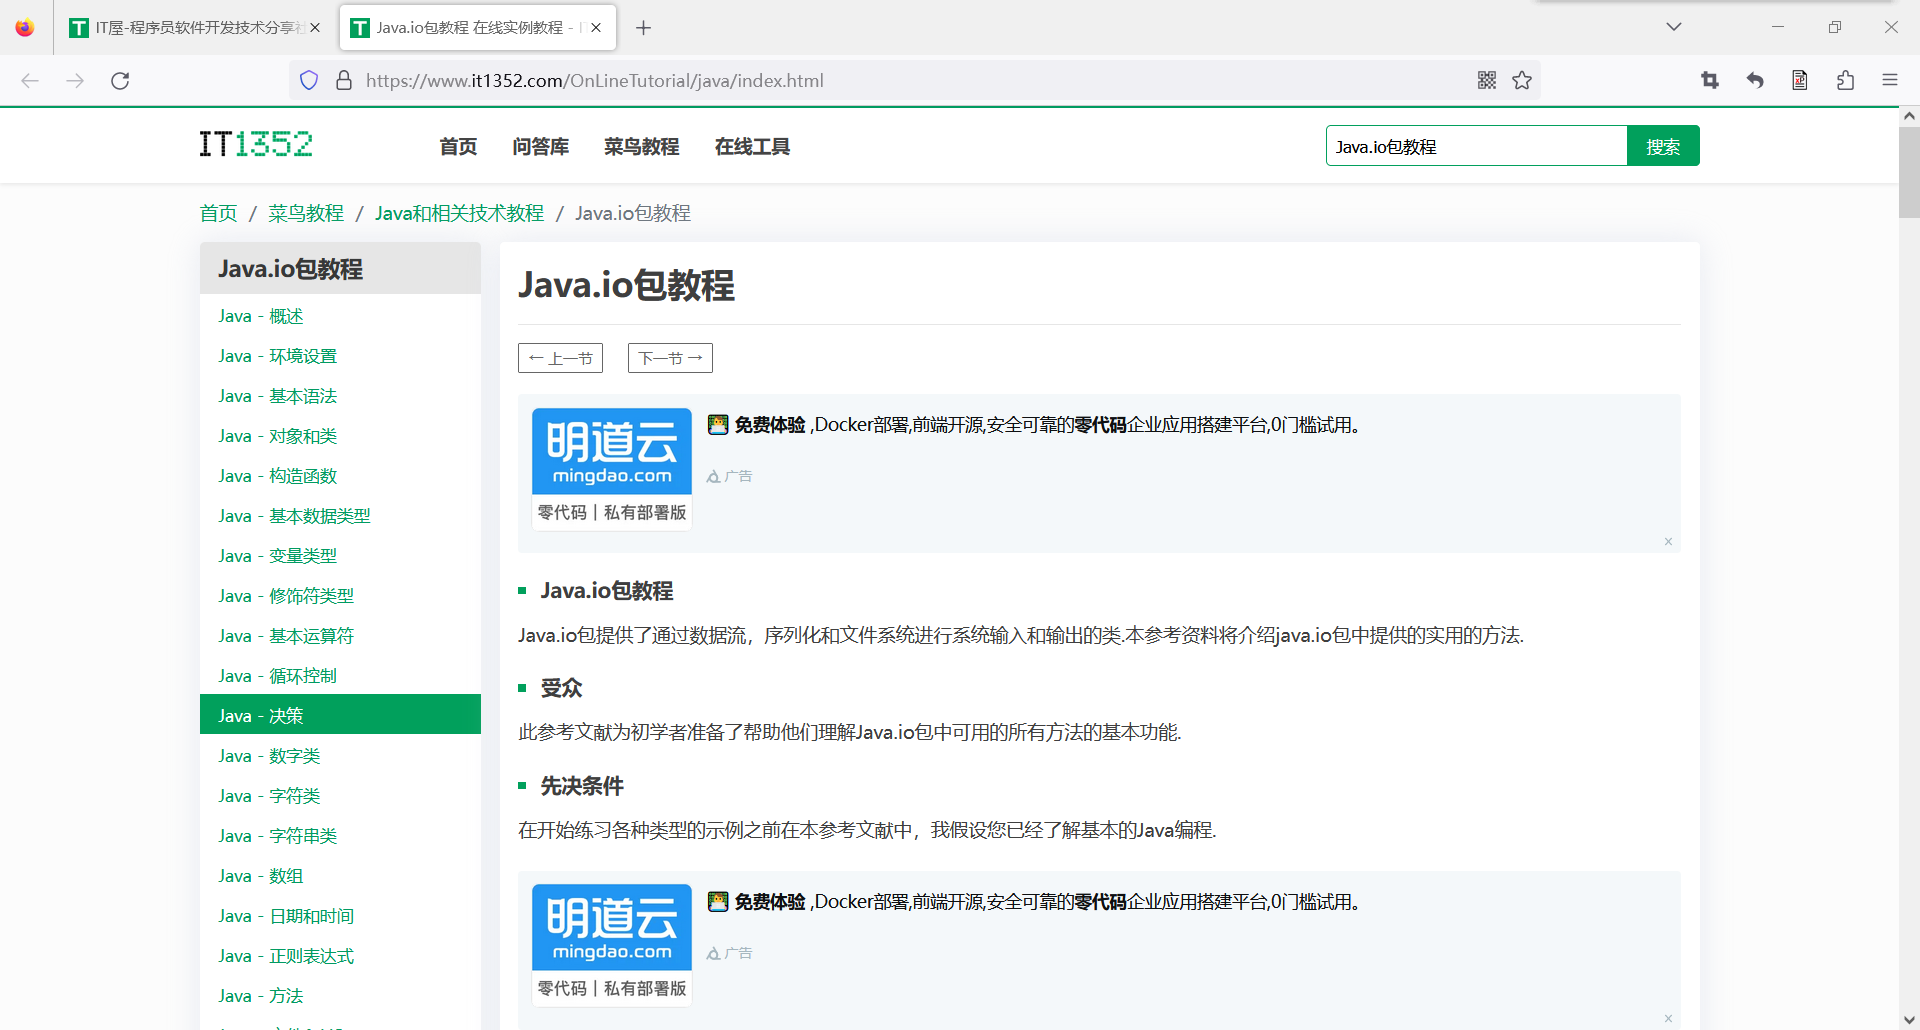Image resolution: width=1920 pixels, height=1030 pixels.
Task: Open Java - 方法 in sidebar
Action: coord(340,996)
